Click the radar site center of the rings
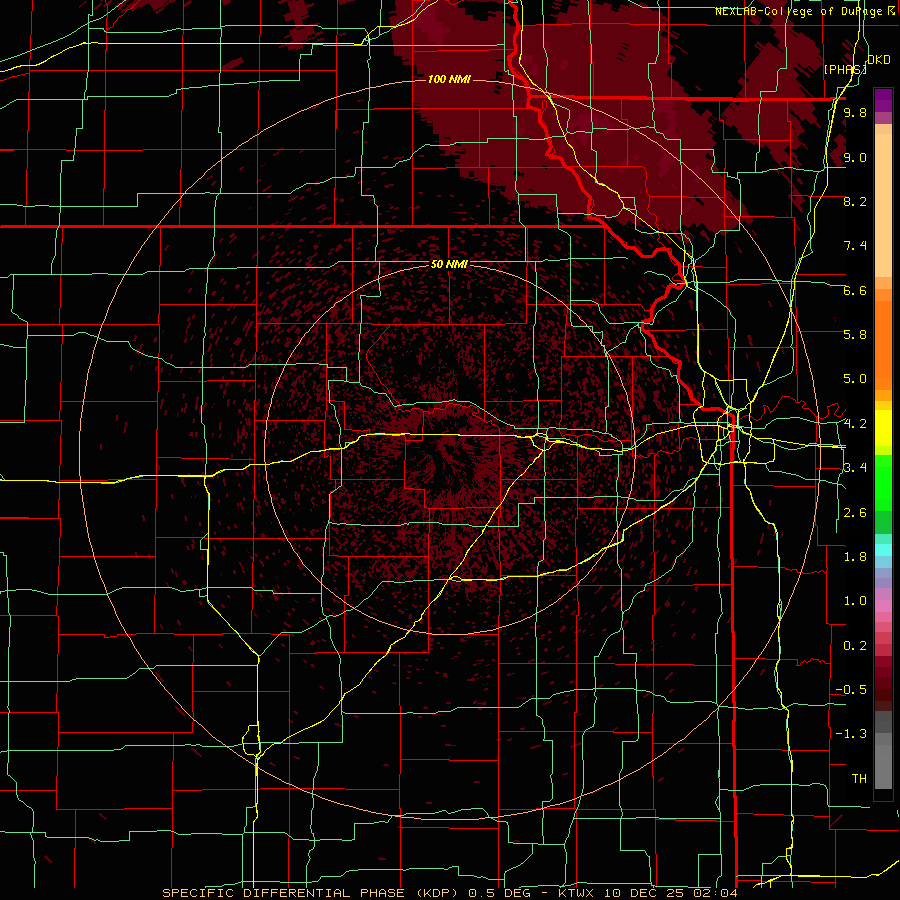 [449, 450]
